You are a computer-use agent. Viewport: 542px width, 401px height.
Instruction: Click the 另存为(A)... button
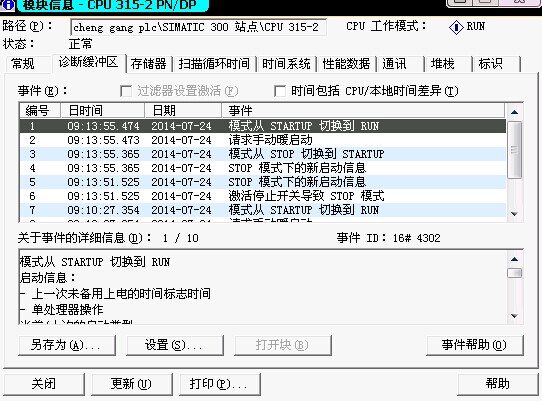pos(66,345)
